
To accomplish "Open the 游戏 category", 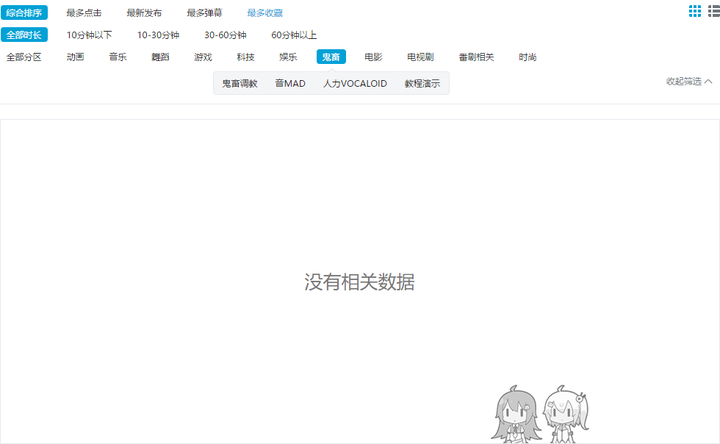I will click(203, 57).
